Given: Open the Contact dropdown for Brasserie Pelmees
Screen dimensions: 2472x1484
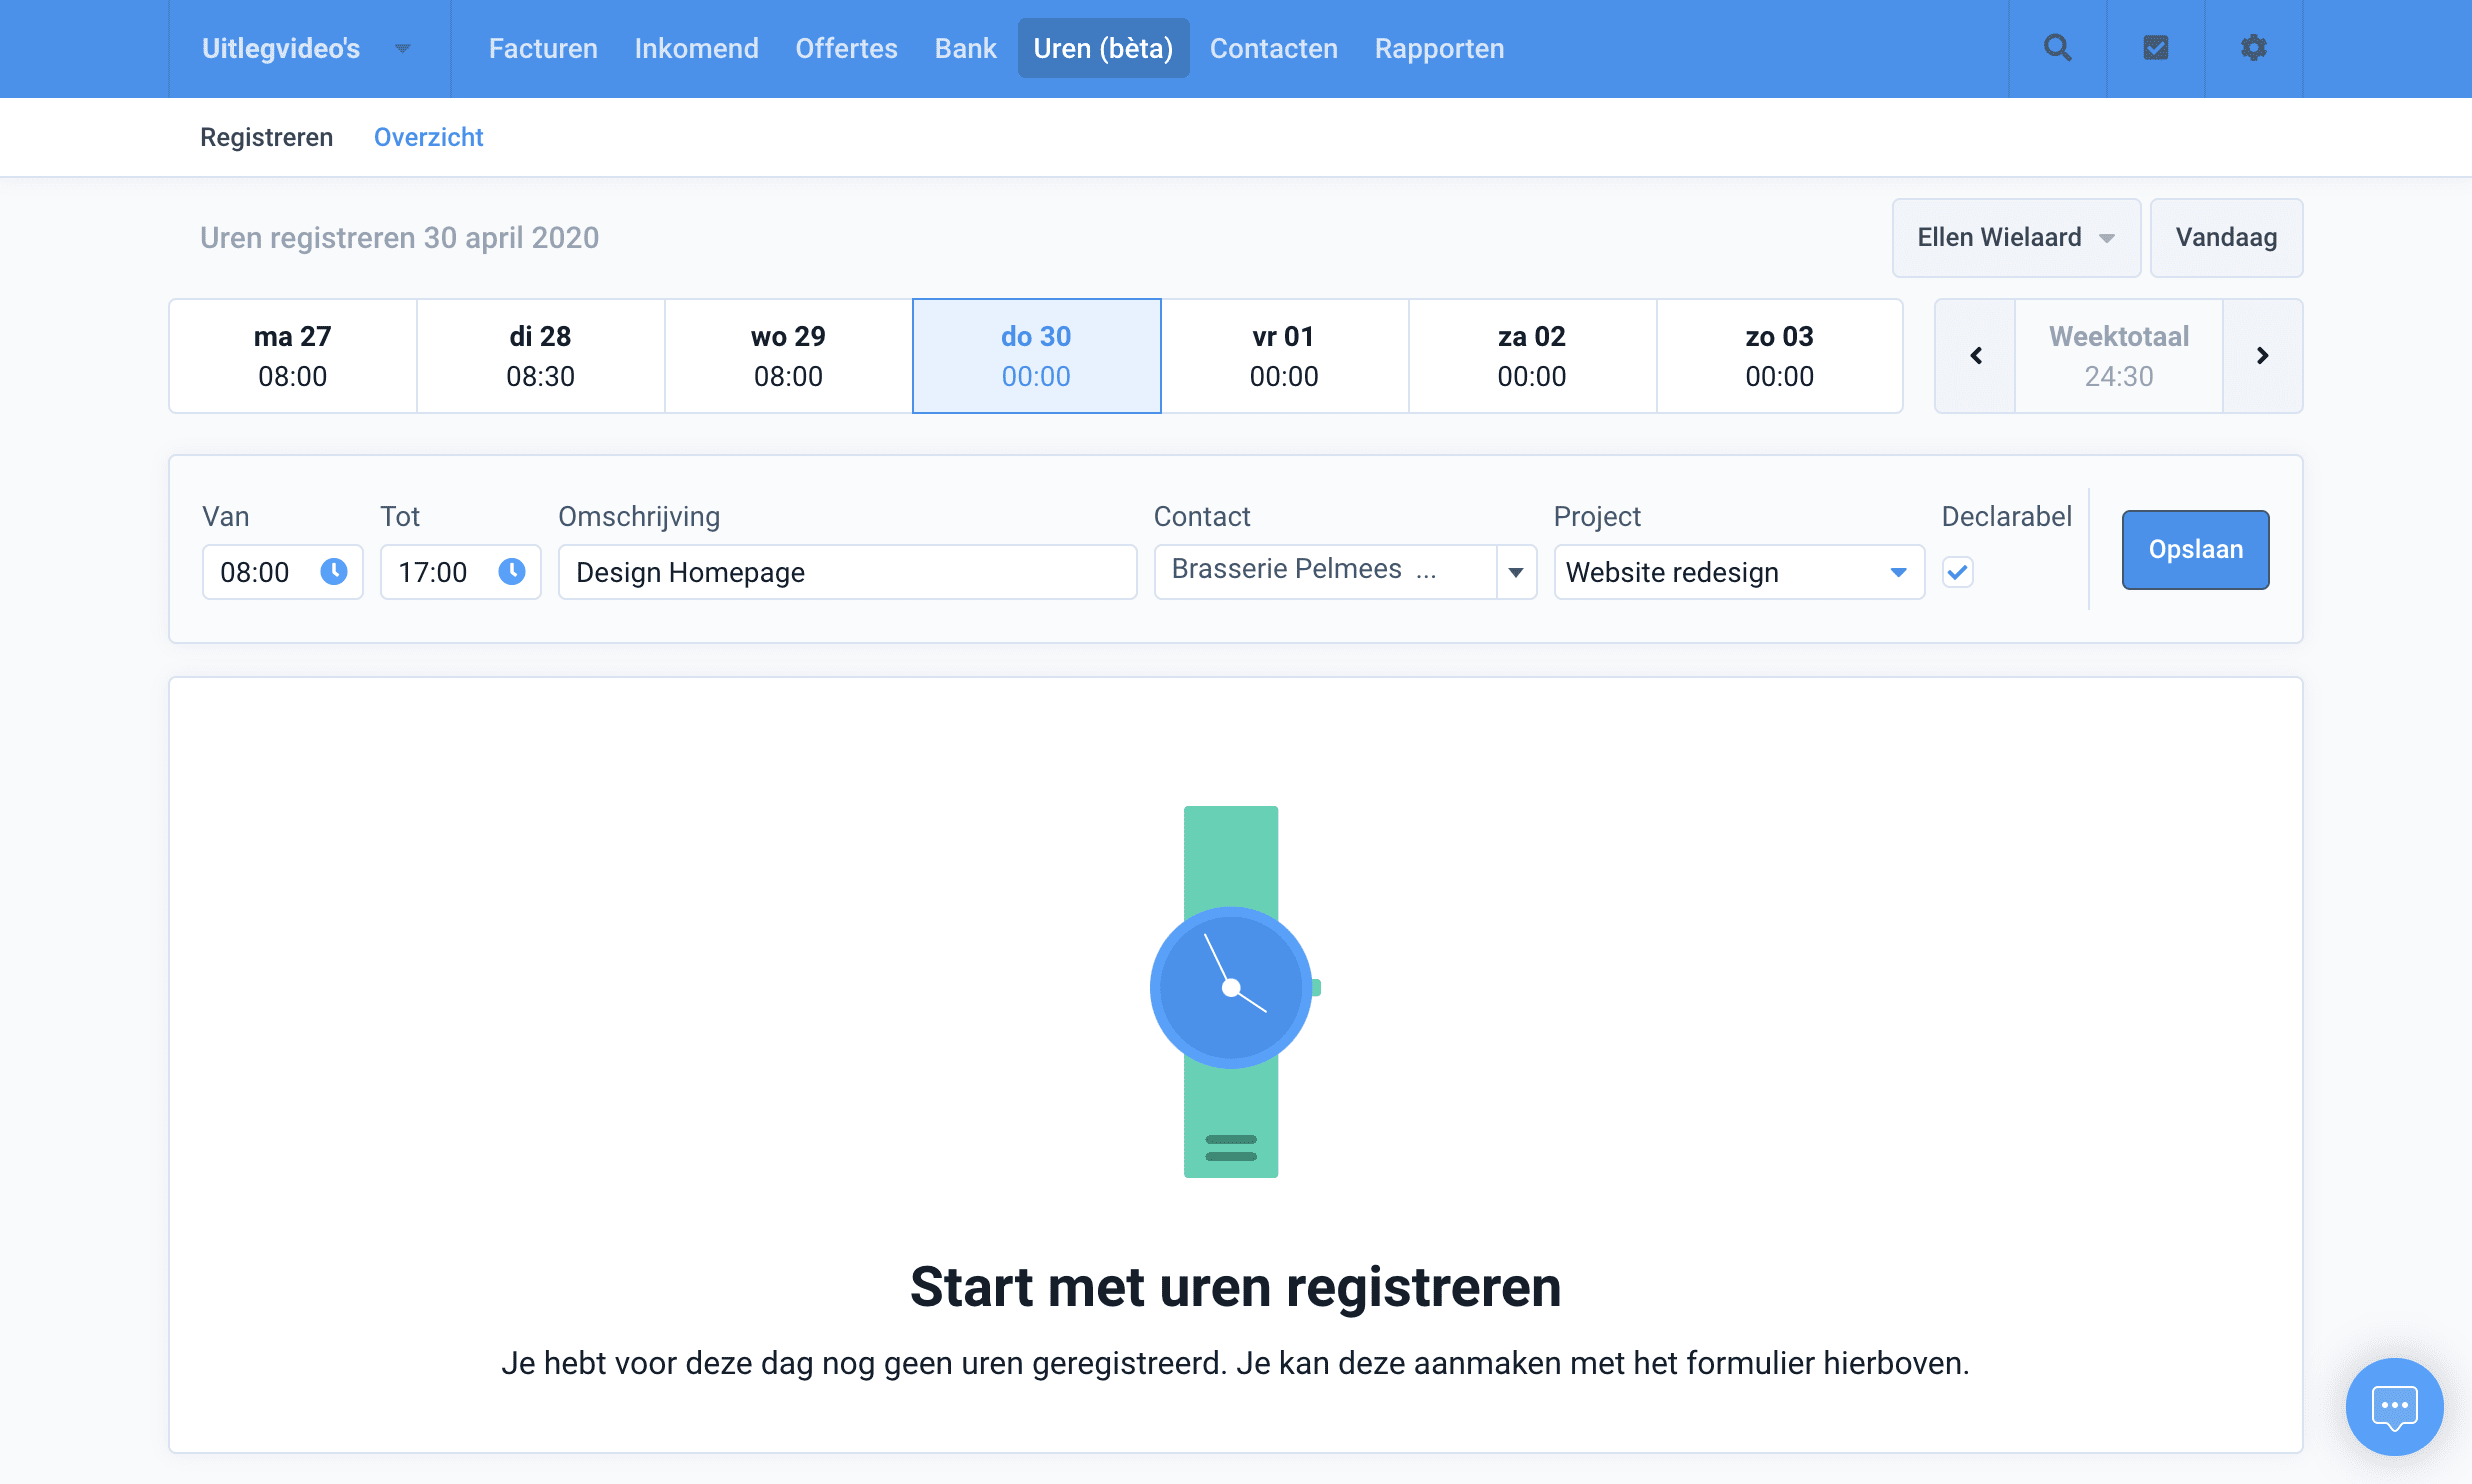Looking at the screenshot, I should coord(1516,572).
